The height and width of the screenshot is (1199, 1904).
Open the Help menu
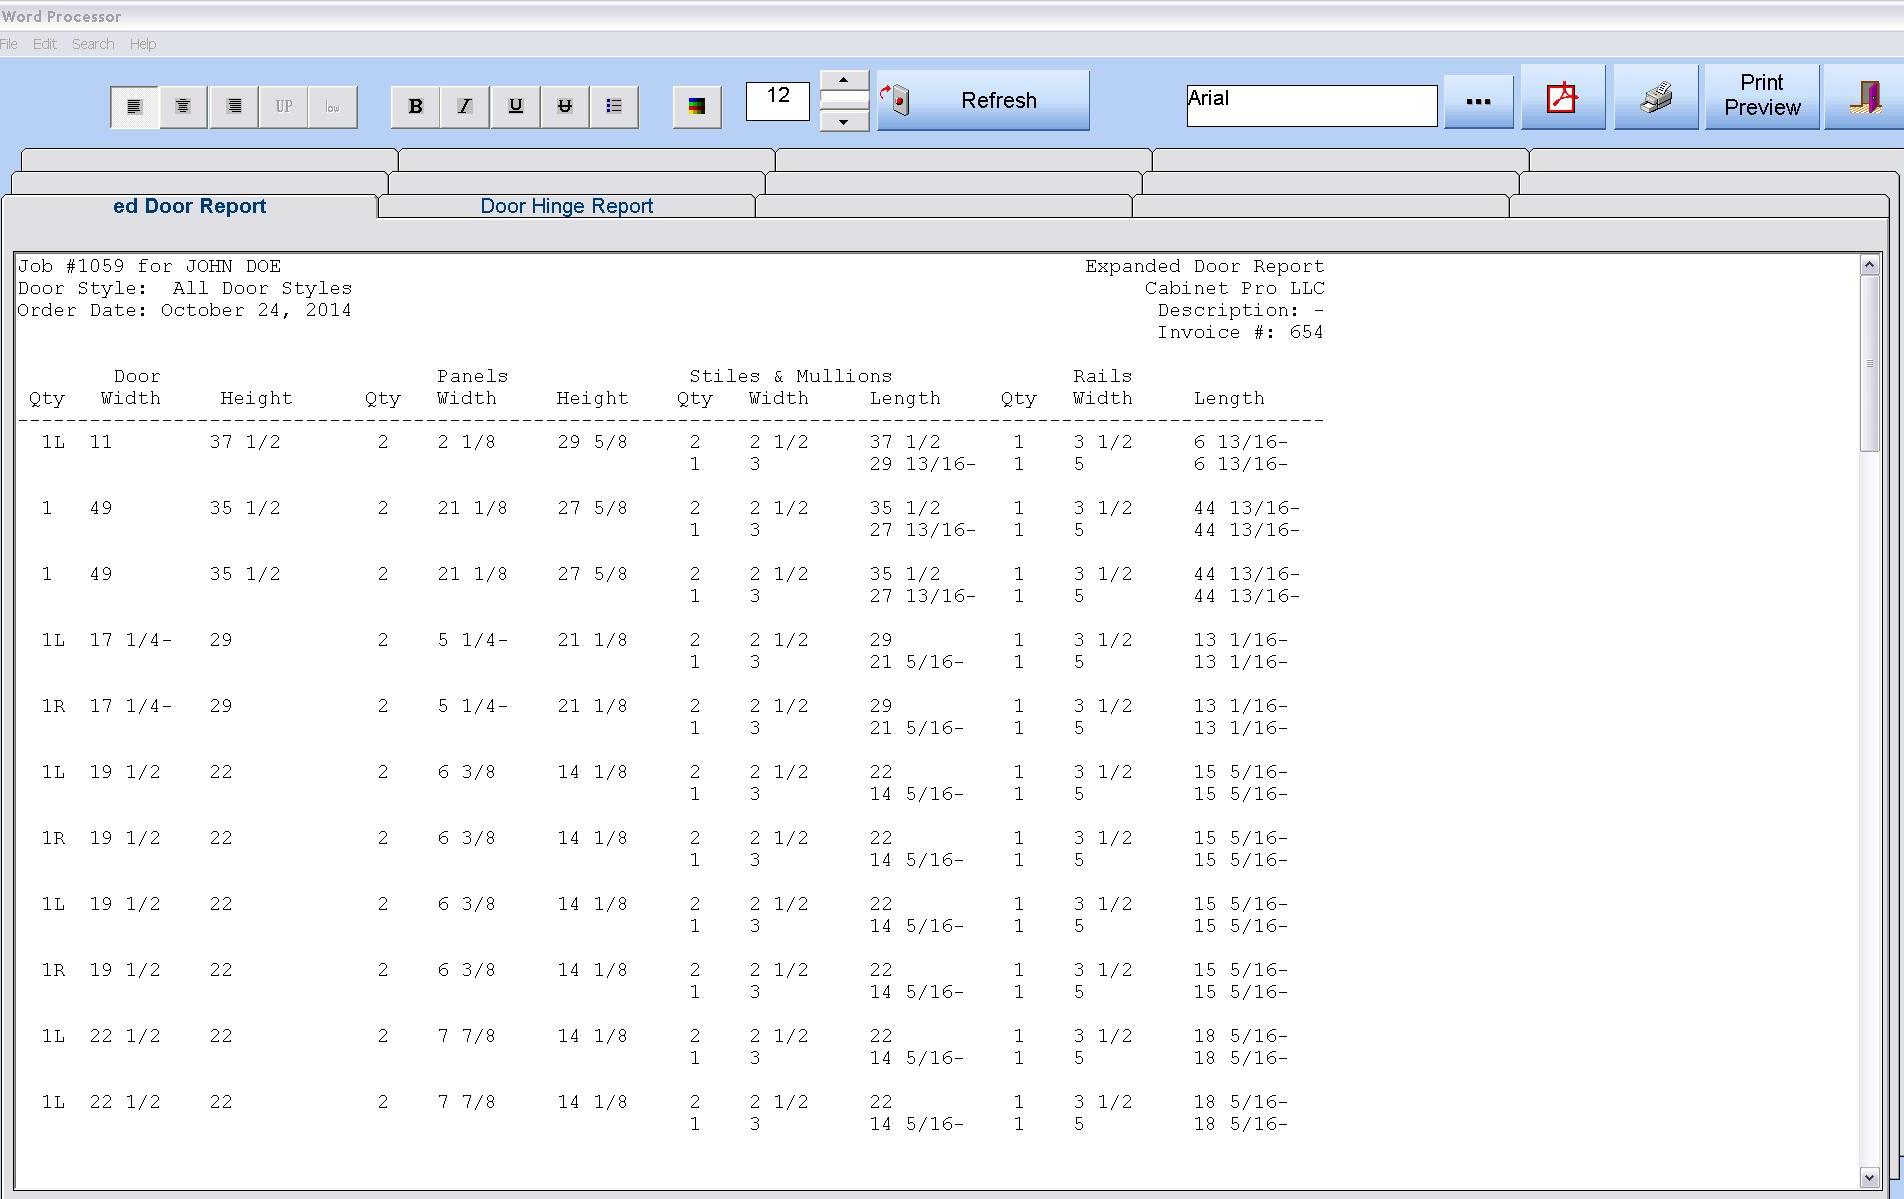[143, 44]
